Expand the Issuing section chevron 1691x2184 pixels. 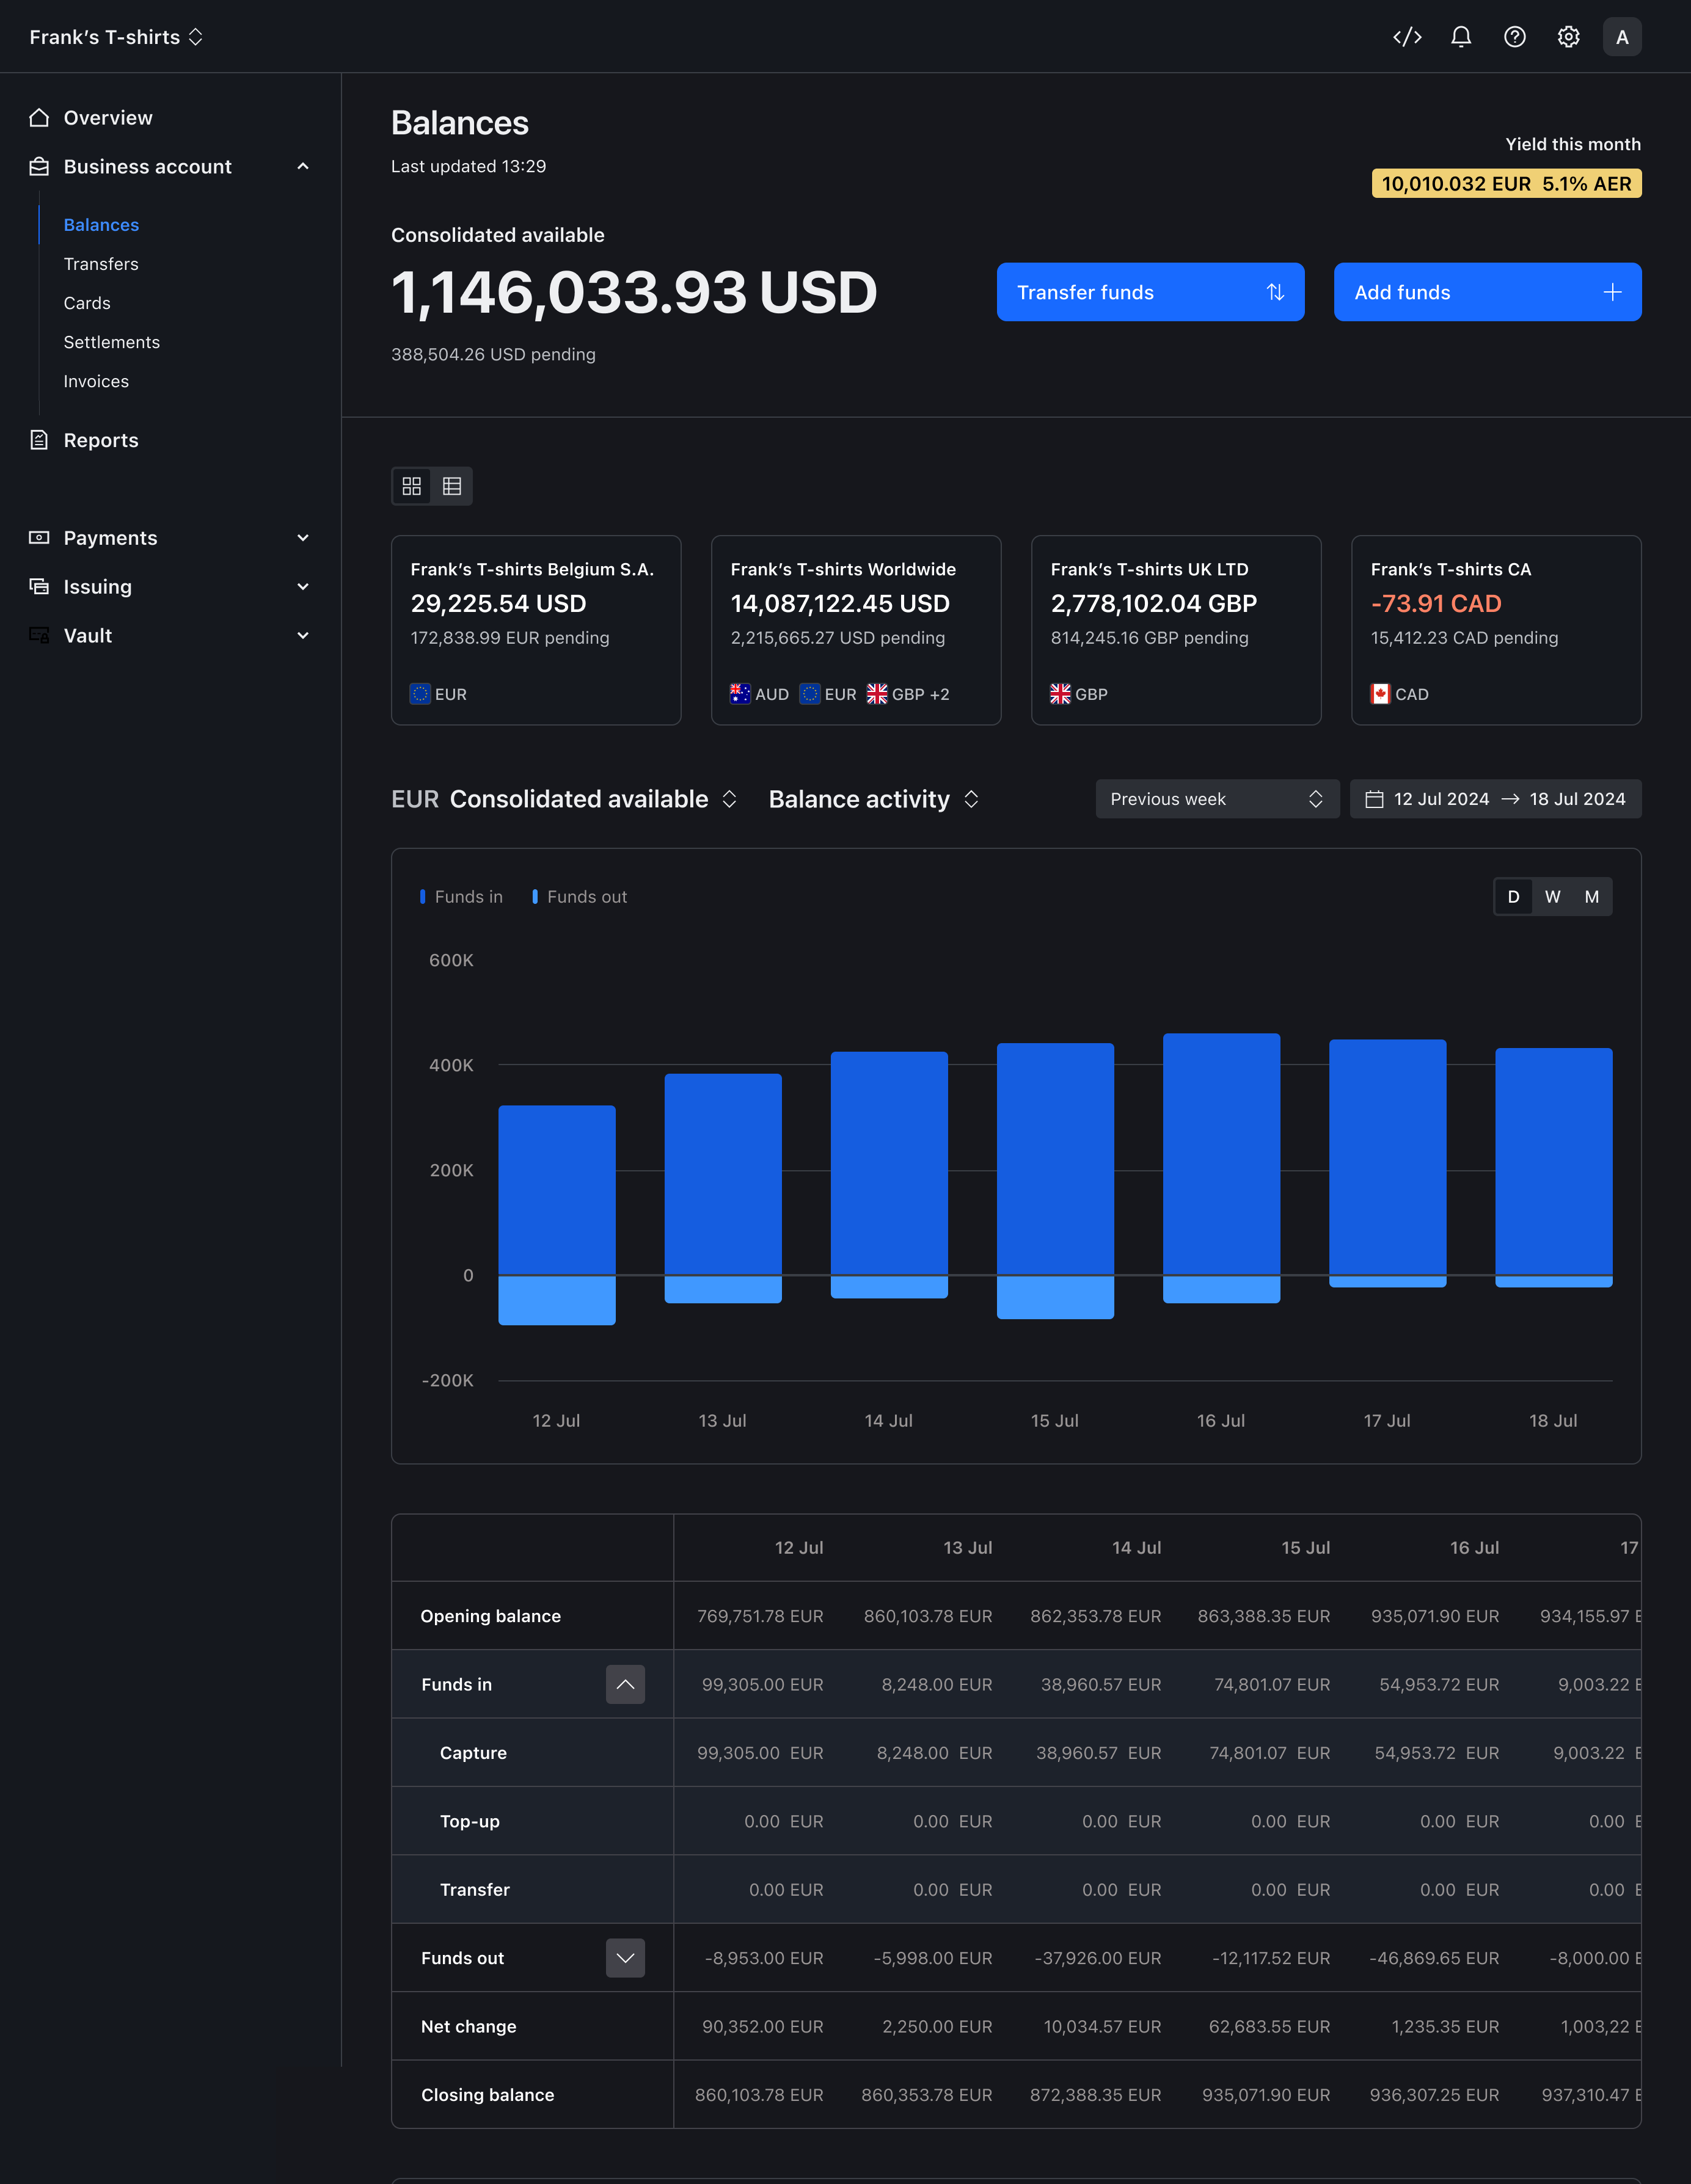coord(303,587)
